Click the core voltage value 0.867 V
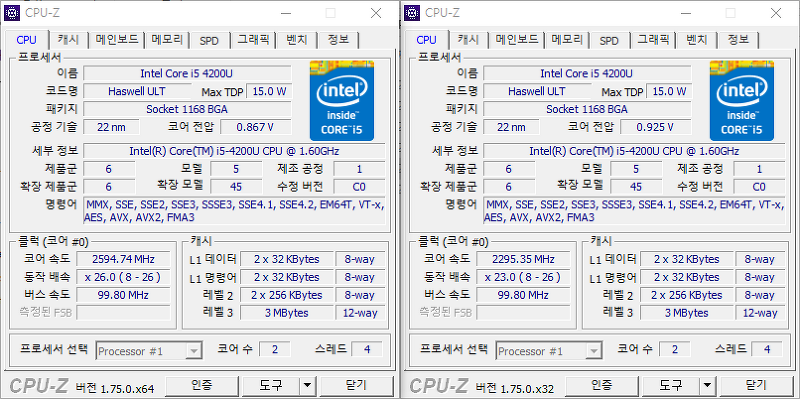Image resolution: width=800 pixels, height=399 pixels. [x=256, y=127]
